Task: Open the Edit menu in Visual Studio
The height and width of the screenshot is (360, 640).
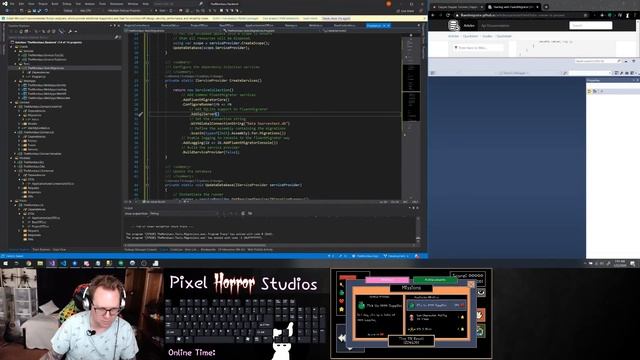Action: (x=22, y=4)
